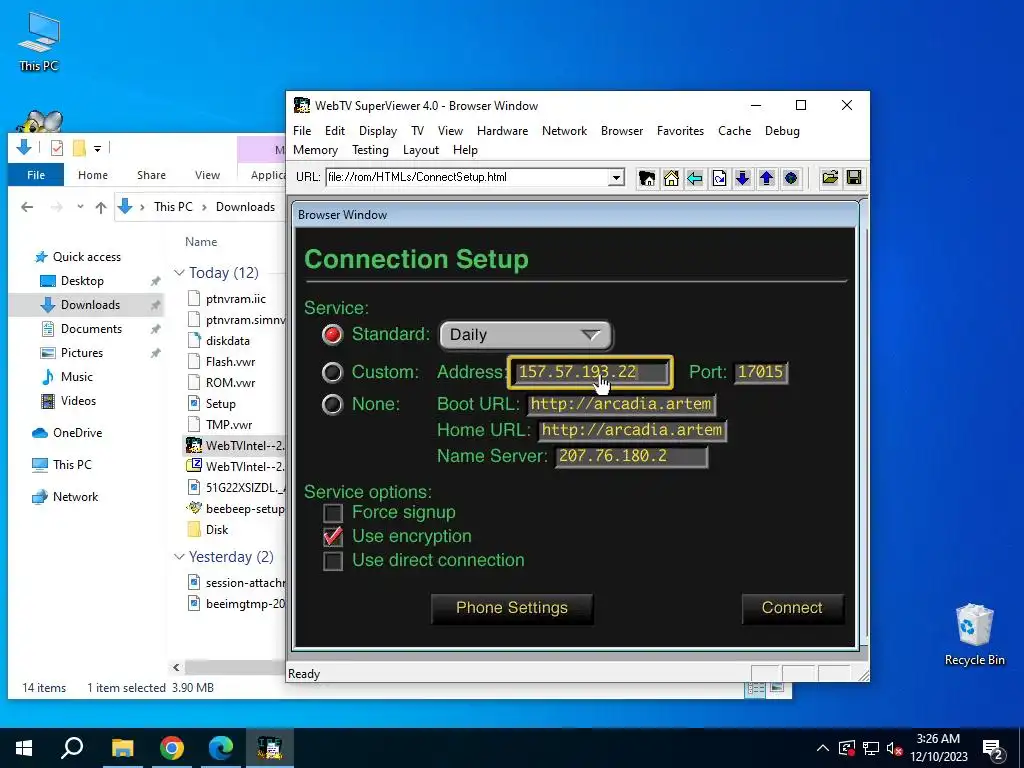Open Microsoft Edge from taskbar
Image resolution: width=1024 pixels, height=768 pixels.
[x=221, y=748]
